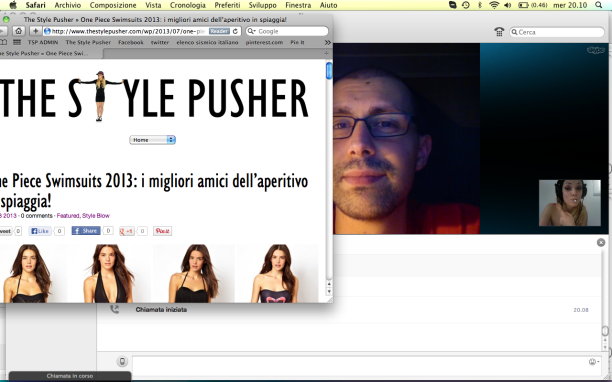Screen dimensions: 612x382
Task: Open the Cronologia menu
Action: click(188, 5)
